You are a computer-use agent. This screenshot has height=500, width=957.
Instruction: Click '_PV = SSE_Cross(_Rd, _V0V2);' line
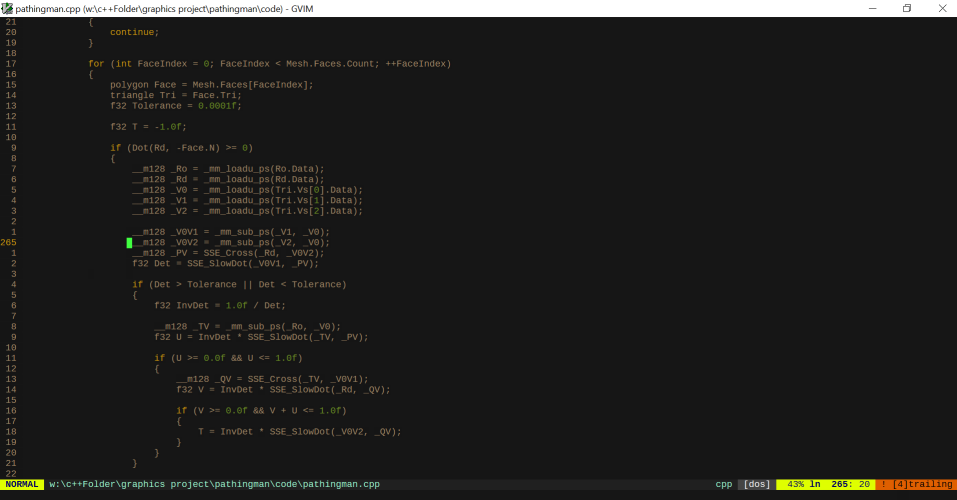pyautogui.click(x=228, y=253)
